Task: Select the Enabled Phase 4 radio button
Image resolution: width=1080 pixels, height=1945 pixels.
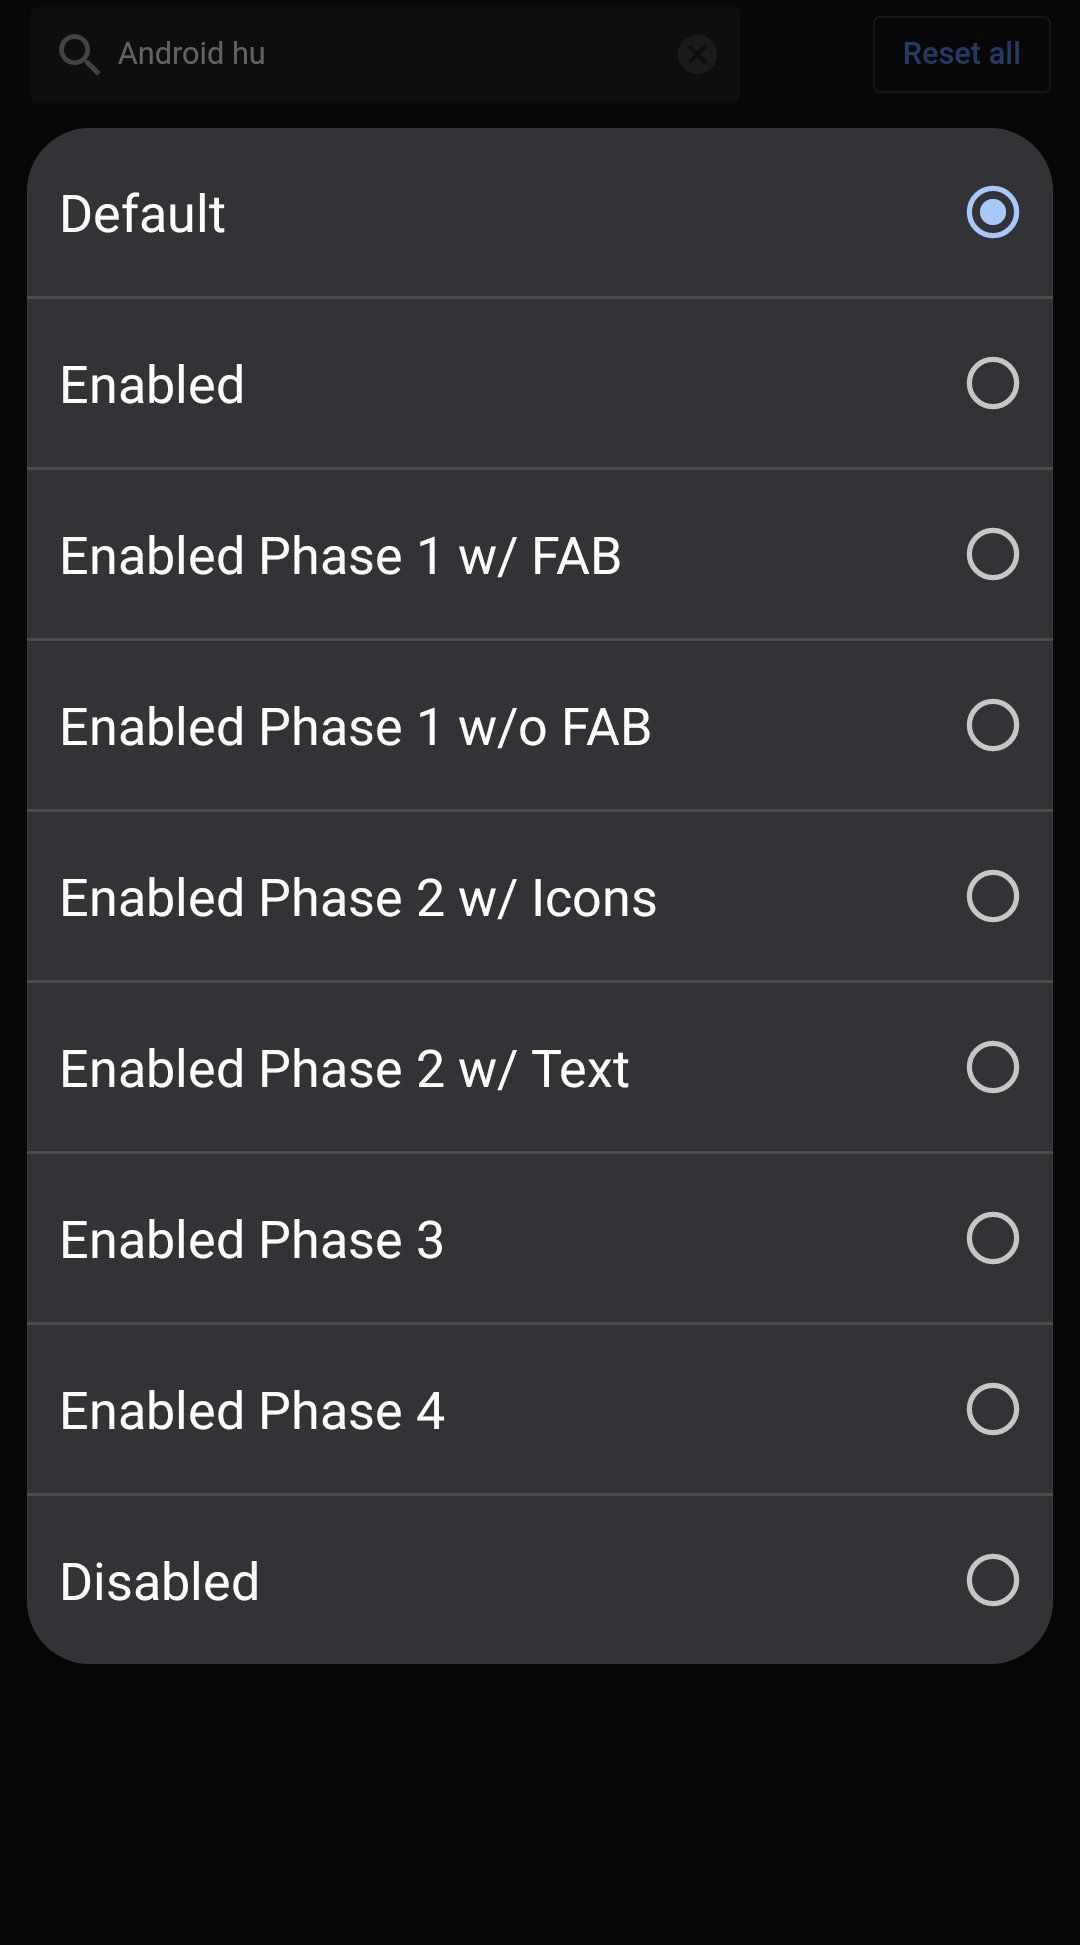Action: point(992,1409)
